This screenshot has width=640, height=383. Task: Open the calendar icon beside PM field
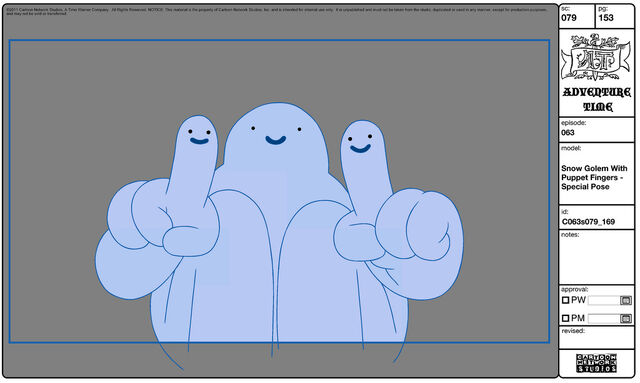click(x=626, y=318)
